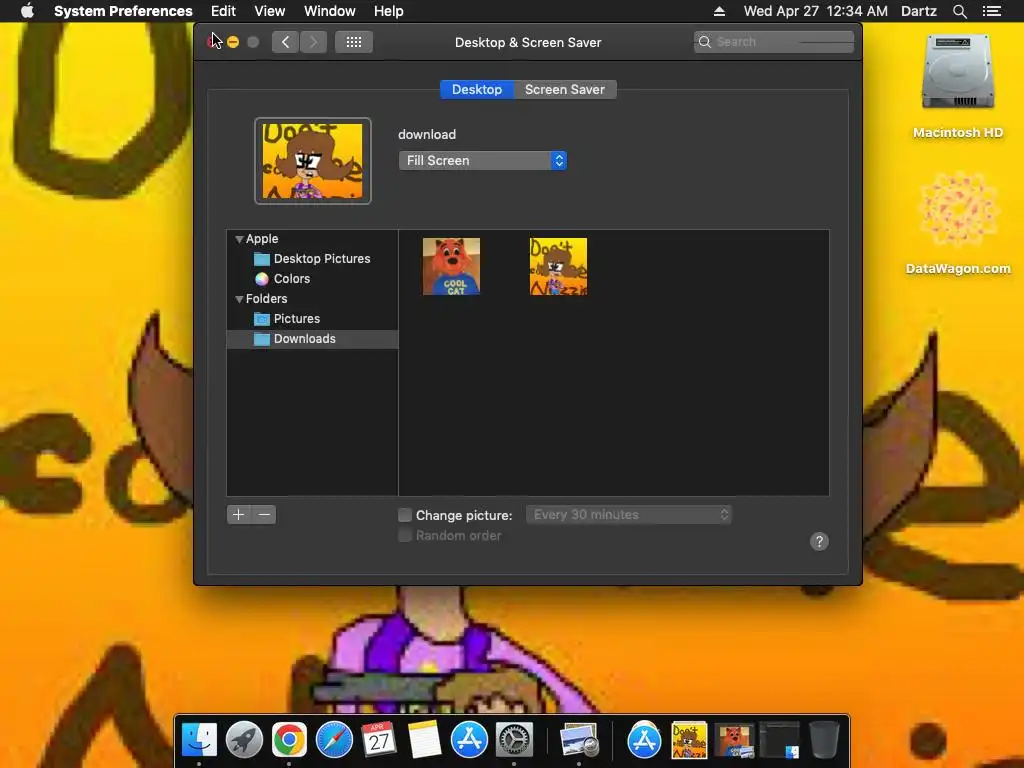This screenshot has width=1024, height=768.
Task: Click the magnifier in the preferences search field
Action: click(x=705, y=42)
